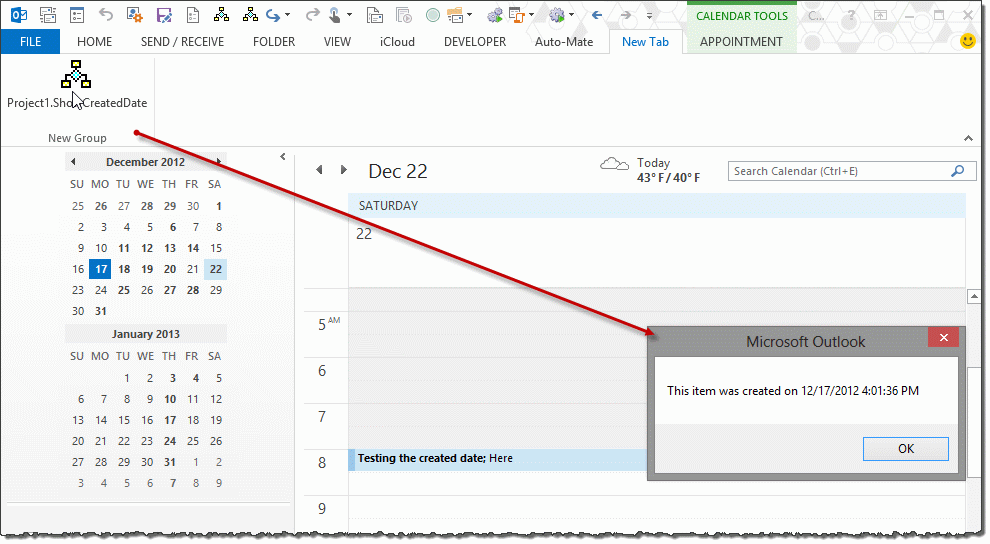Go to previous day with left arrow beside Dec 22
Screen dimensions: 990x544
click(319, 170)
